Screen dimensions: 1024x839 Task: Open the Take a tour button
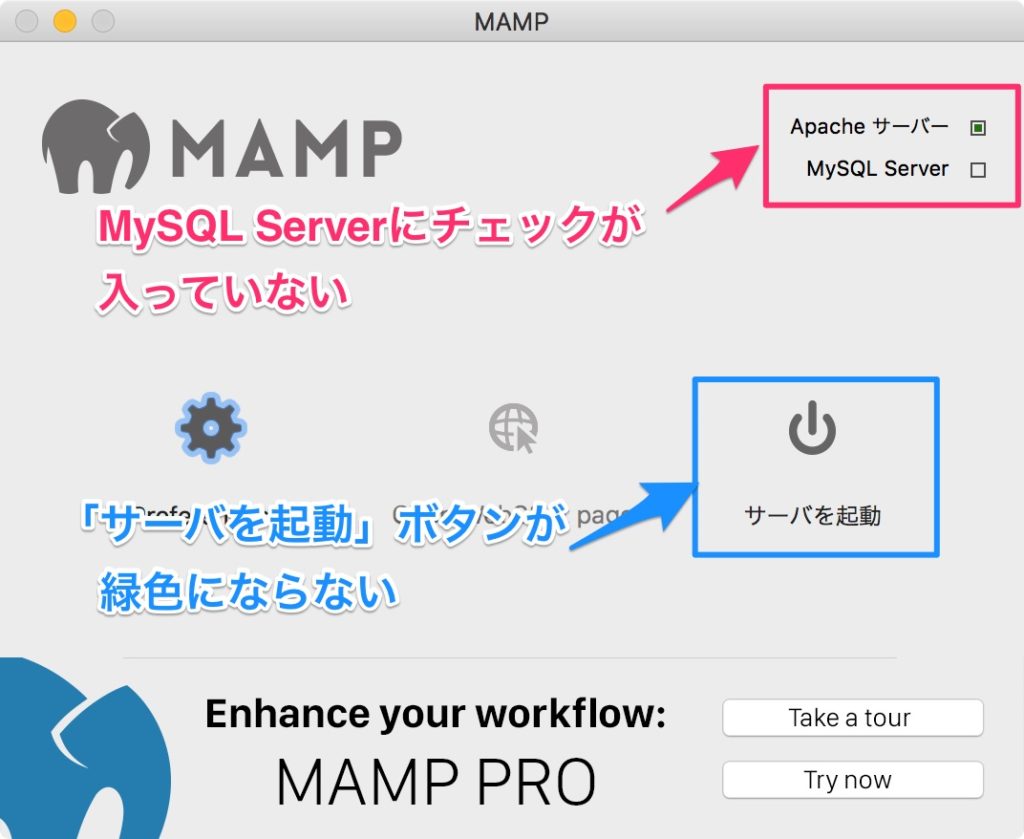click(x=852, y=718)
